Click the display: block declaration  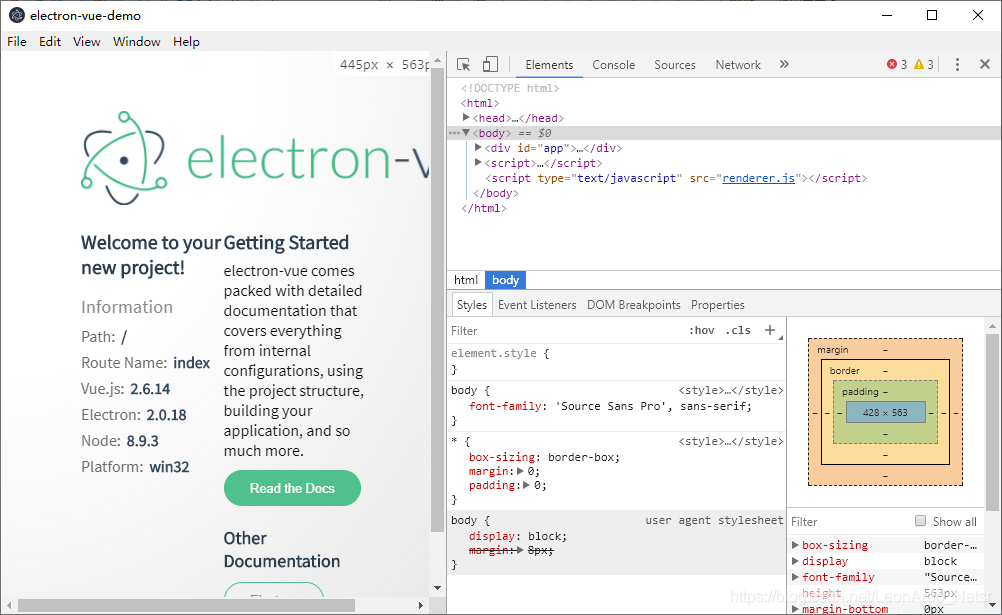(518, 536)
